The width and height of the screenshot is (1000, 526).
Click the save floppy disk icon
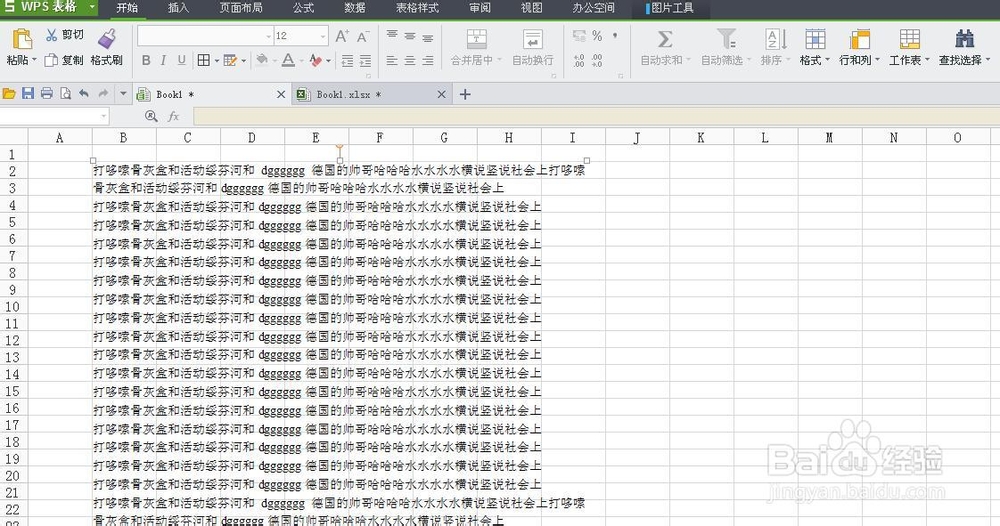pyautogui.click(x=27, y=94)
